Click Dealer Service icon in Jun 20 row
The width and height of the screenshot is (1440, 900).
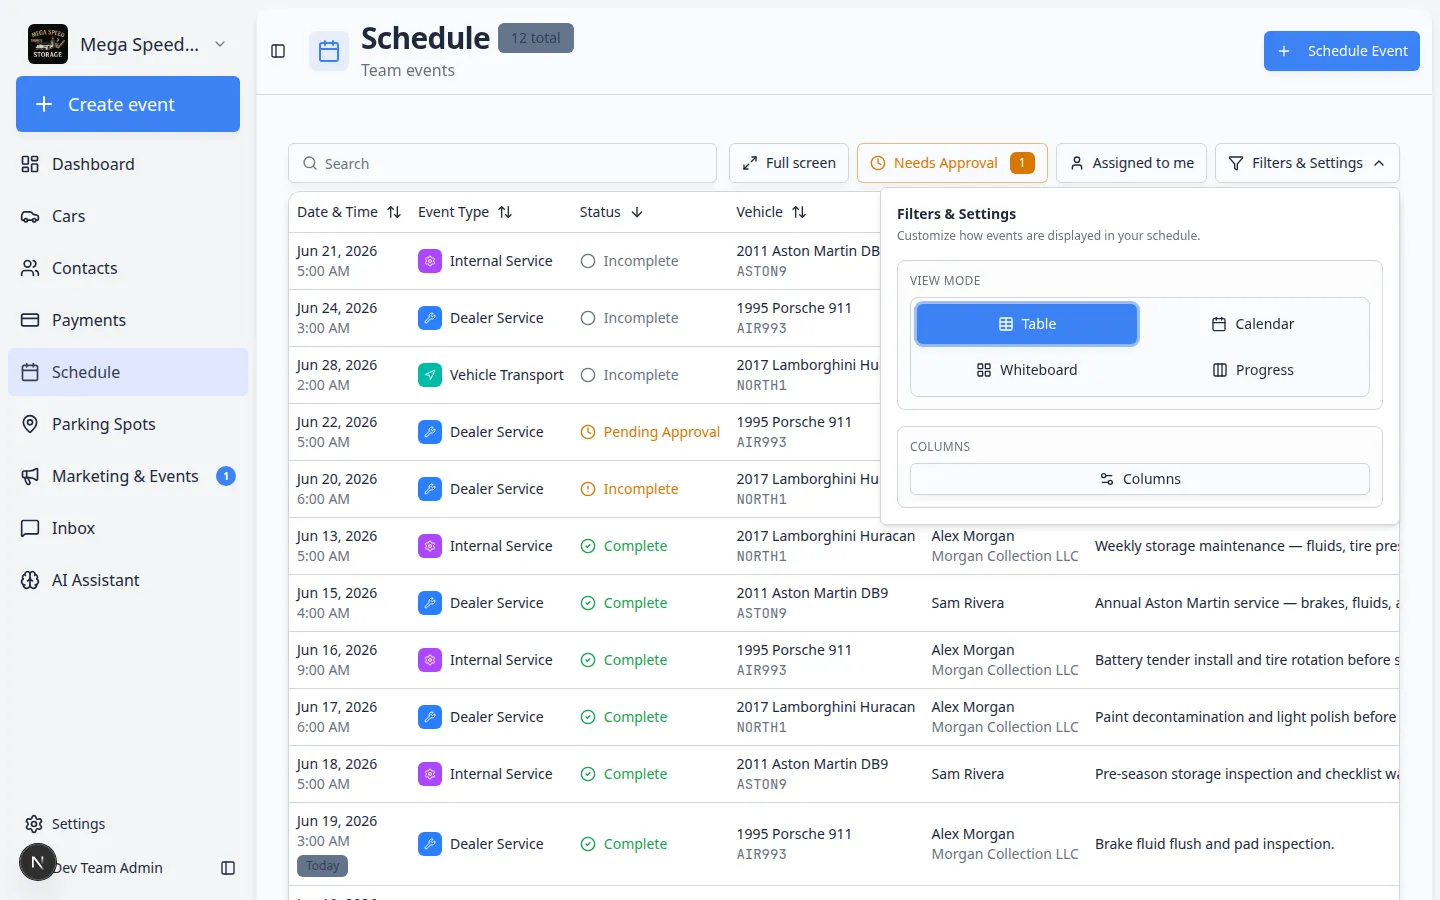tap(430, 489)
